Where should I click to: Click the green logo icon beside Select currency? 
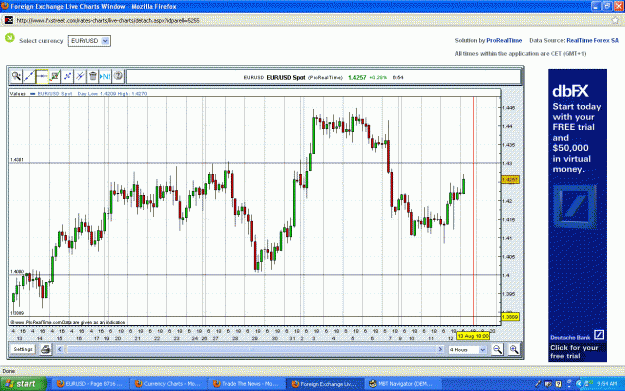point(10,38)
